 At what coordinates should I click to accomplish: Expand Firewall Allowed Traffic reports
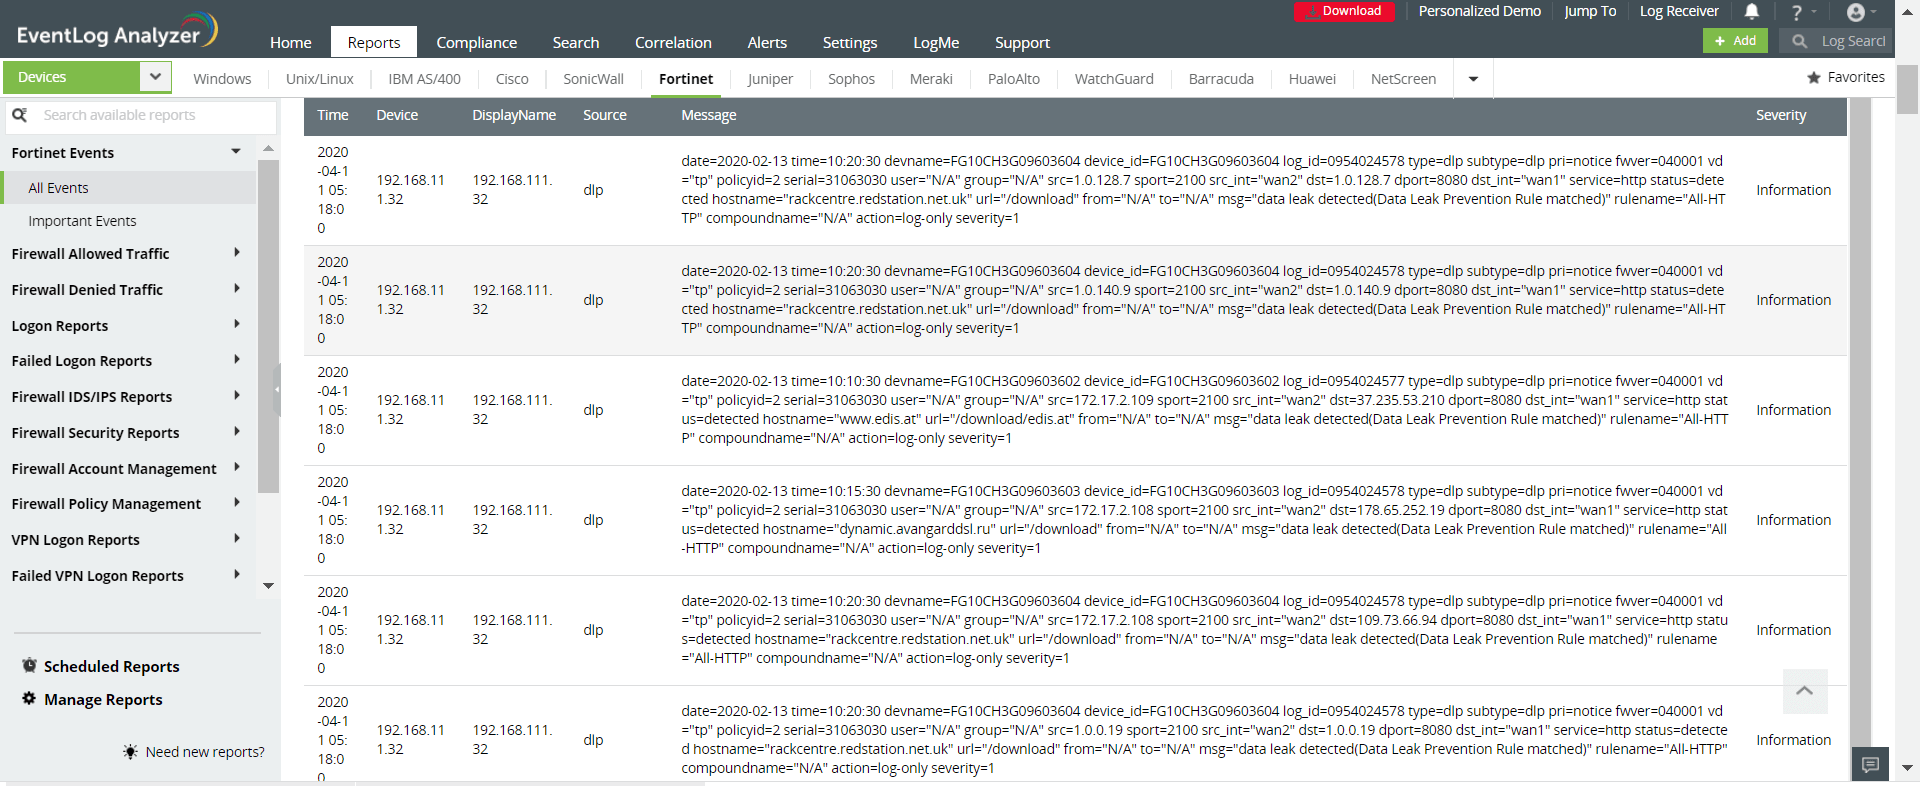click(x=237, y=253)
